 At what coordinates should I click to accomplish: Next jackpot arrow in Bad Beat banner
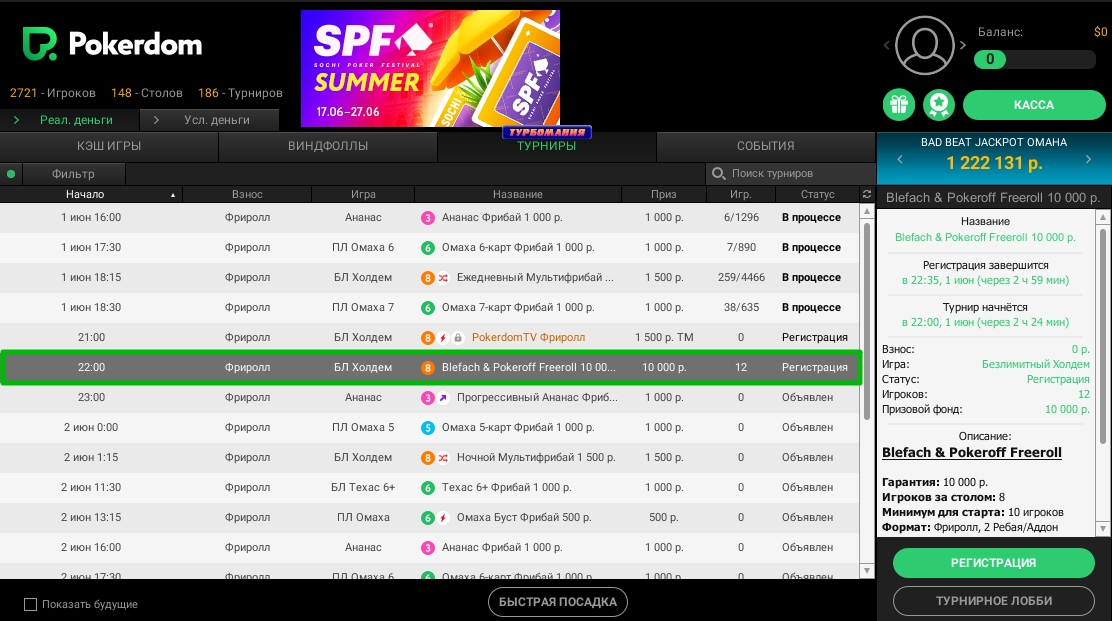click(1089, 160)
